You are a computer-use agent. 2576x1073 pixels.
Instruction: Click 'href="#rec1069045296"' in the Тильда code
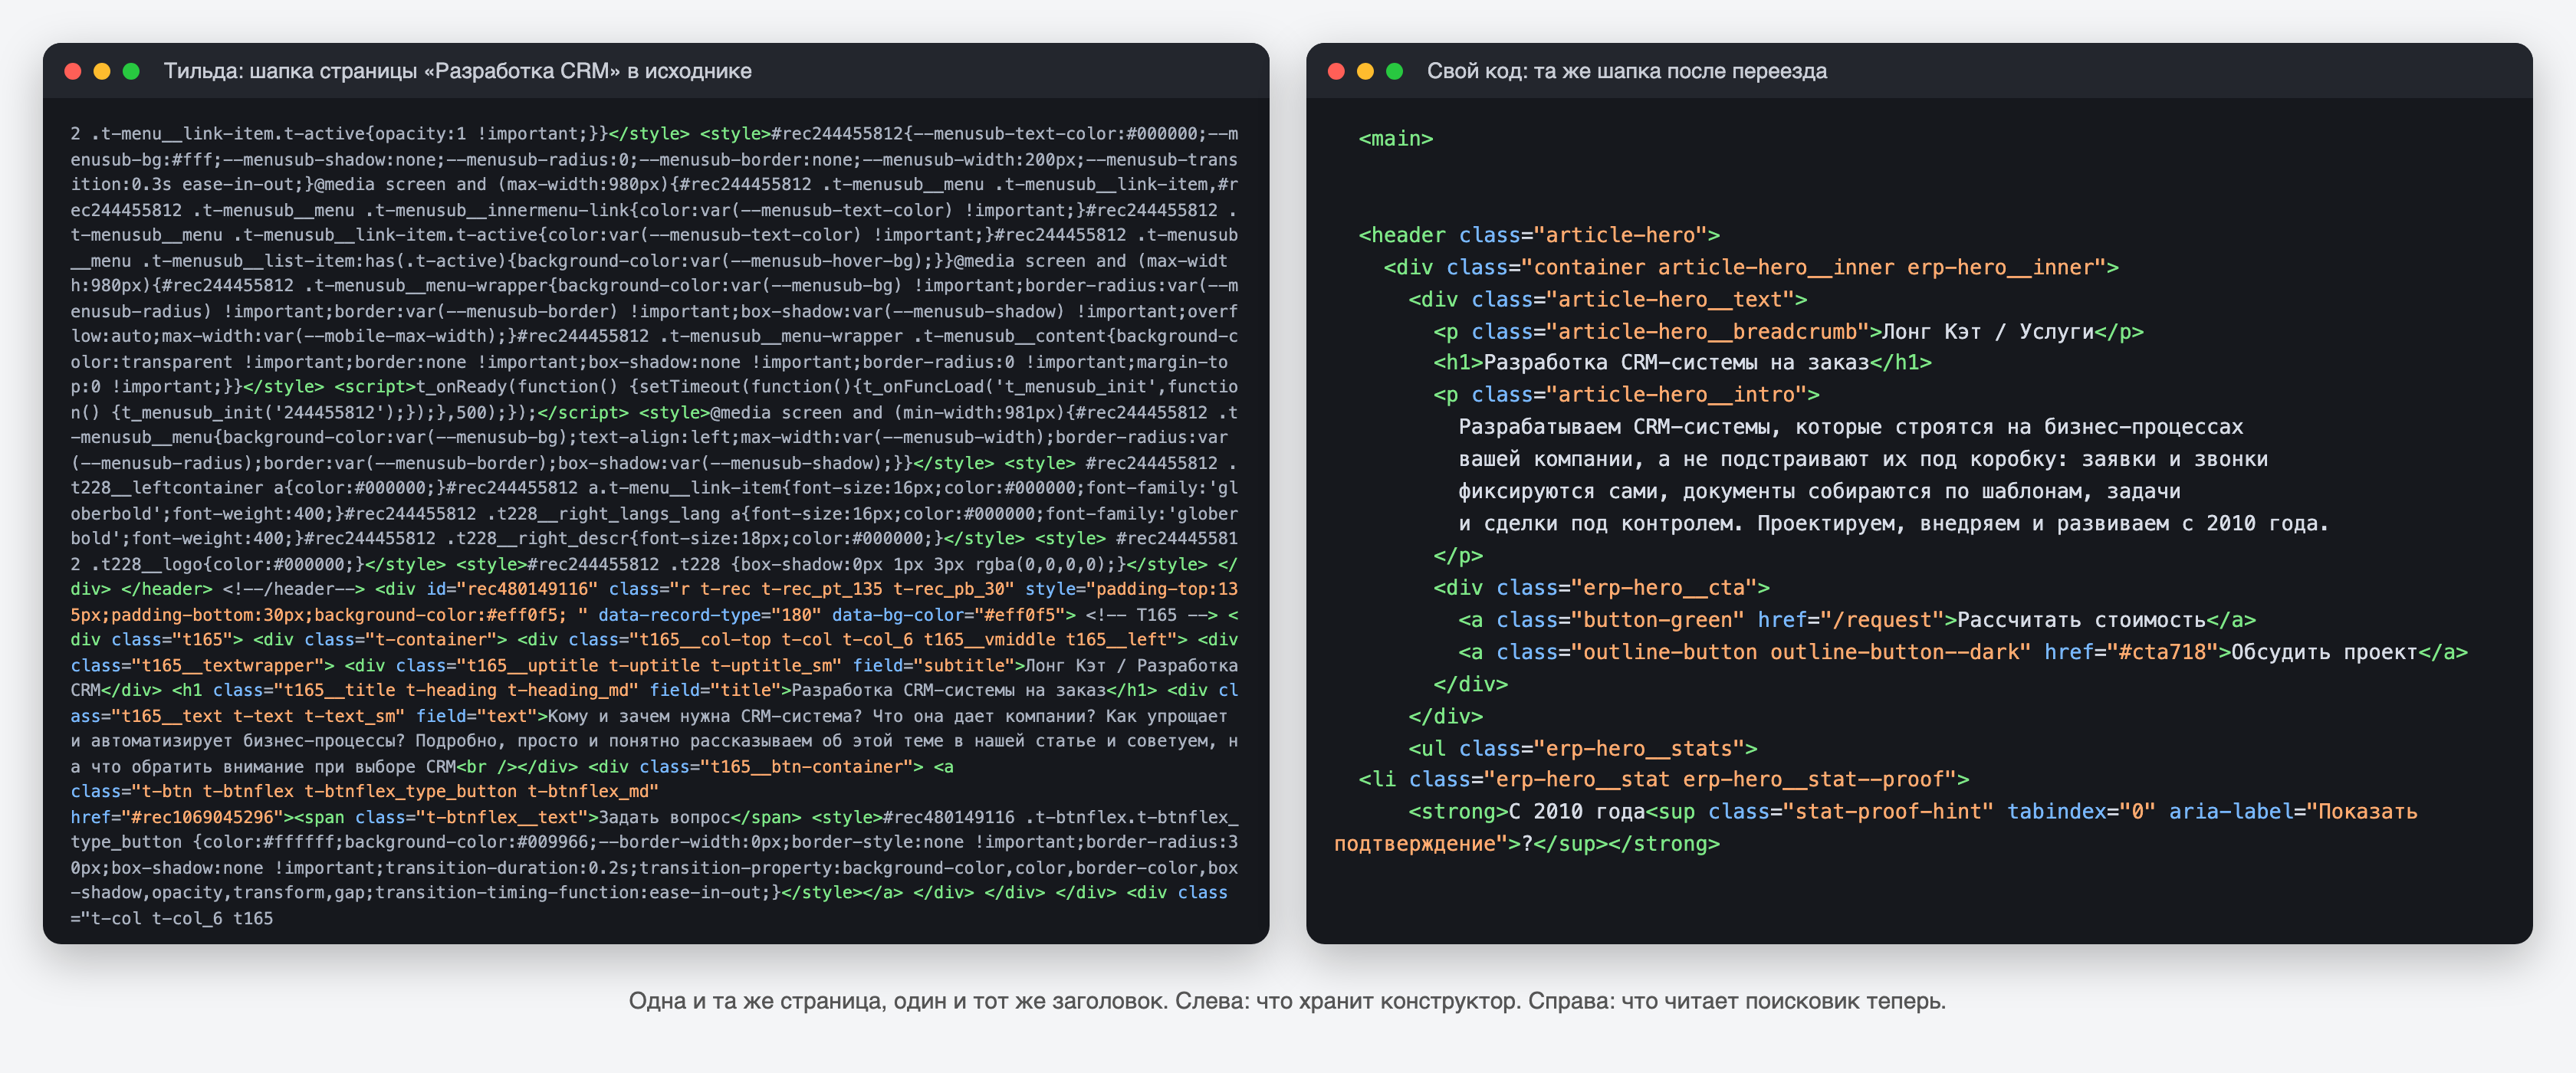177,817
